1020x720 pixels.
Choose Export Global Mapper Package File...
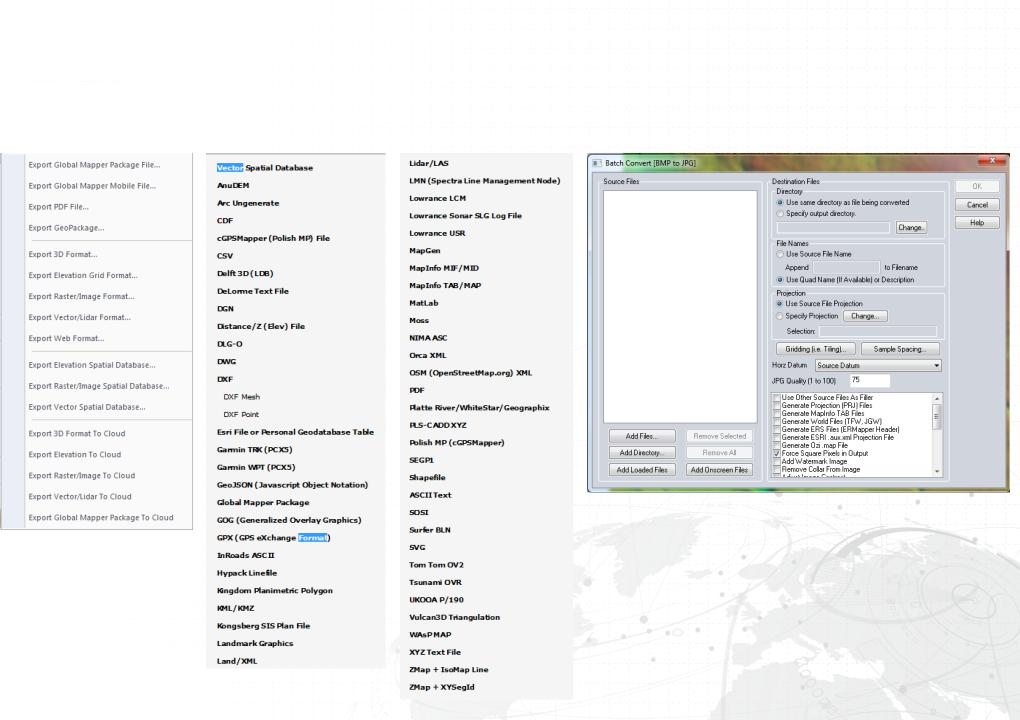(x=94, y=165)
